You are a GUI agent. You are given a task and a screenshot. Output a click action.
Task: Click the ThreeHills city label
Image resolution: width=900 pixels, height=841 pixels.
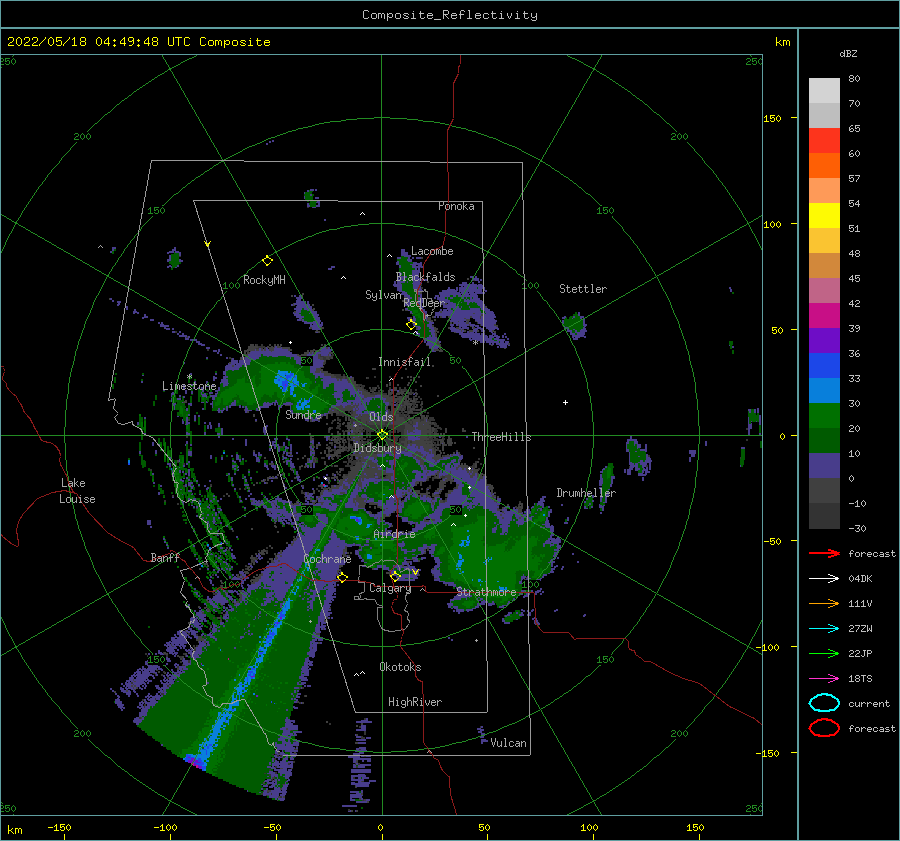(502, 437)
